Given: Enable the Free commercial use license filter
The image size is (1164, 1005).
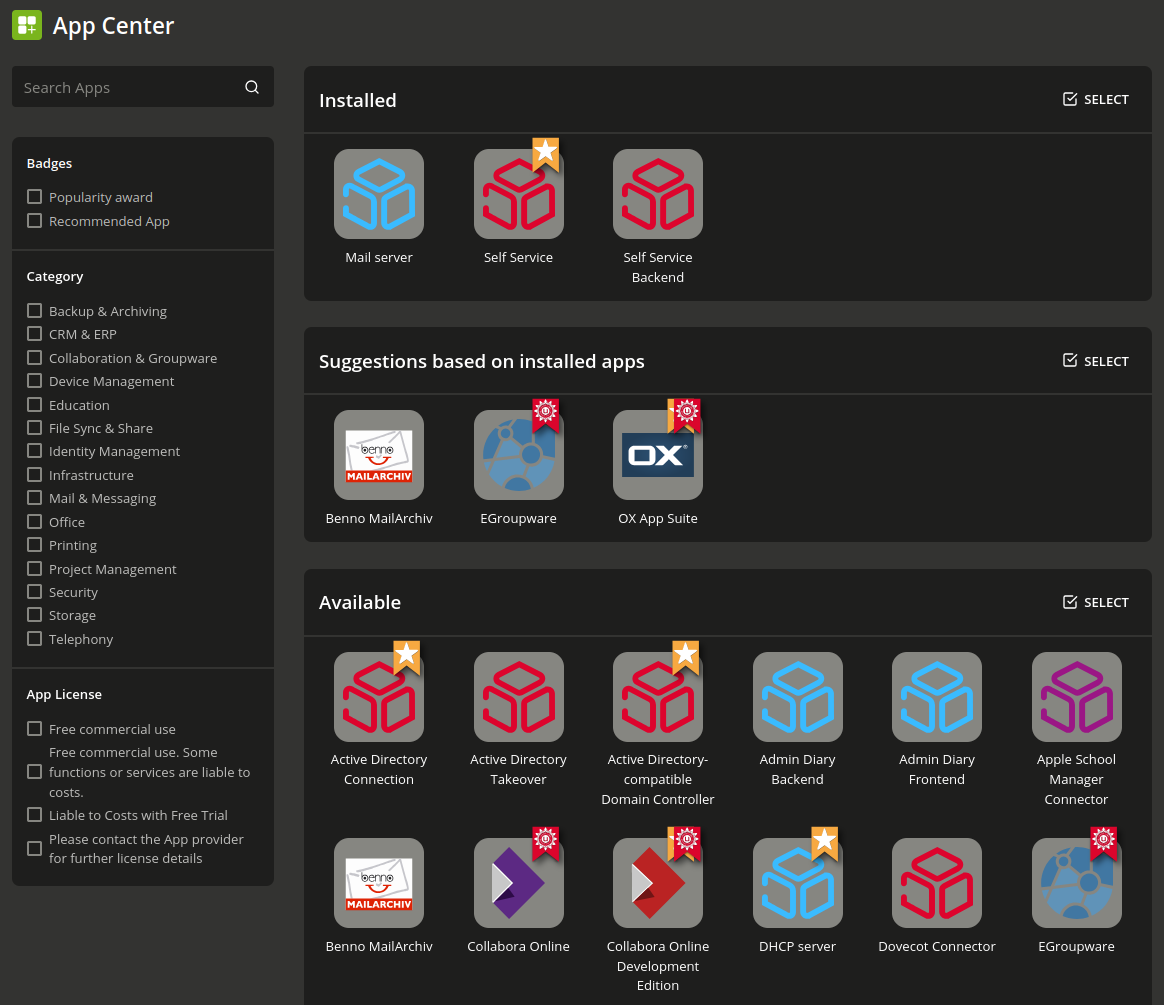Looking at the screenshot, I should click(x=34, y=729).
